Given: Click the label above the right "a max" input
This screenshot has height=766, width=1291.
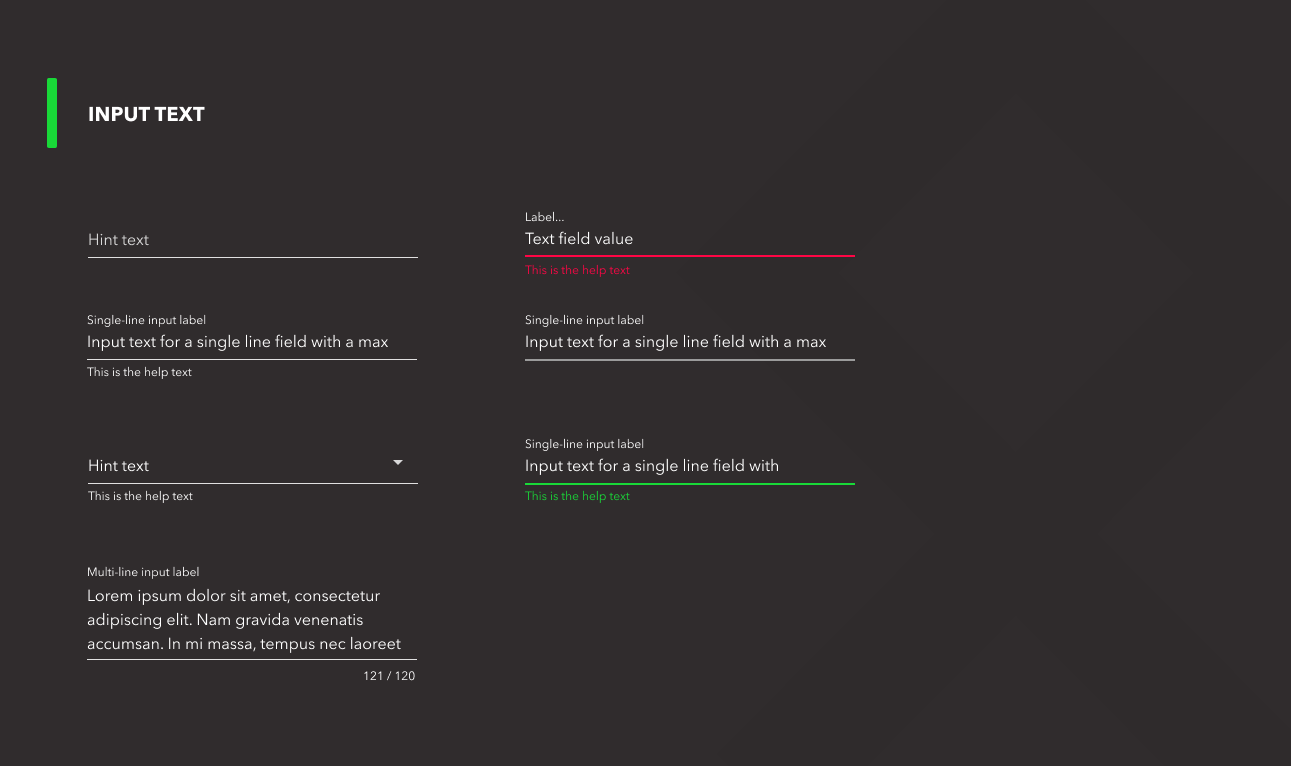Looking at the screenshot, I should coord(584,320).
